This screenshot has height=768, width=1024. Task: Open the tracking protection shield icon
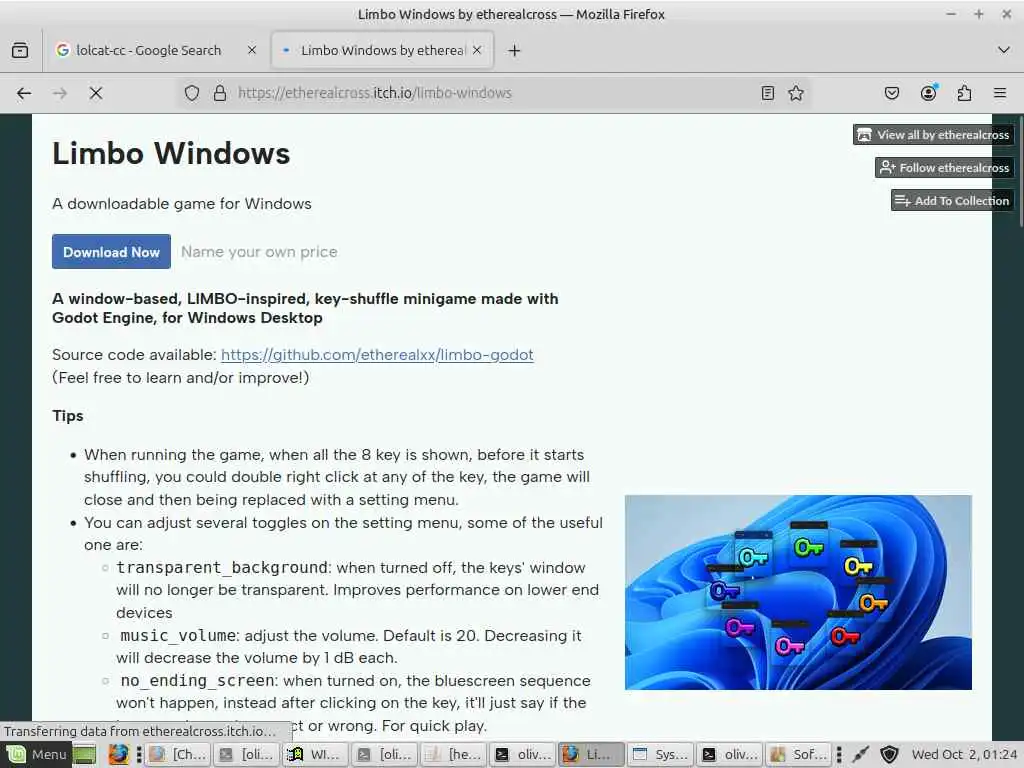(x=191, y=93)
